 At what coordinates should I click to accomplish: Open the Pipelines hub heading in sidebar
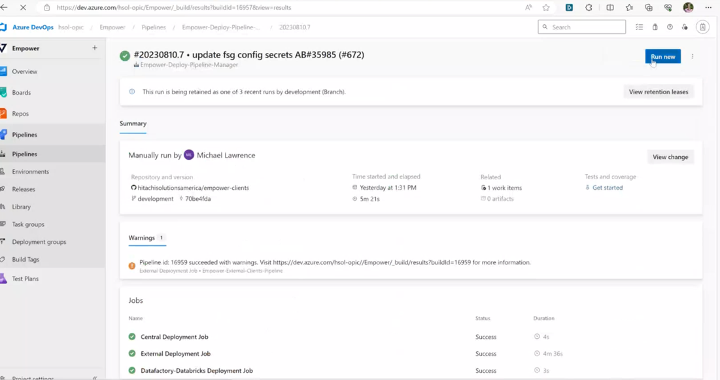click(x=24, y=135)
